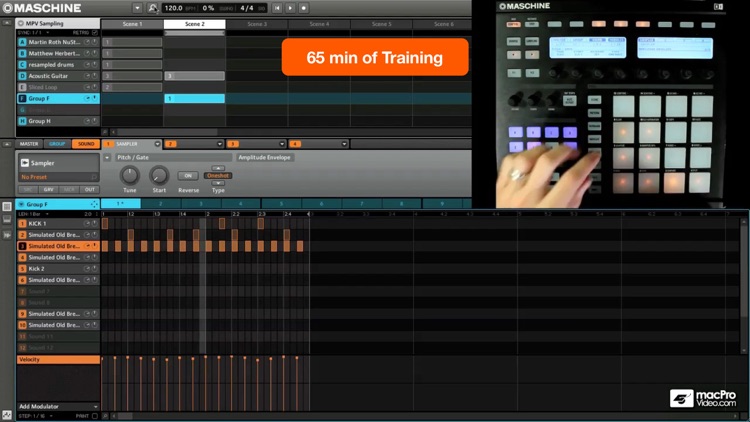
Task: Select sound 10 Simulated Old Bre slot icon
Action: click(x=22, y=325)
